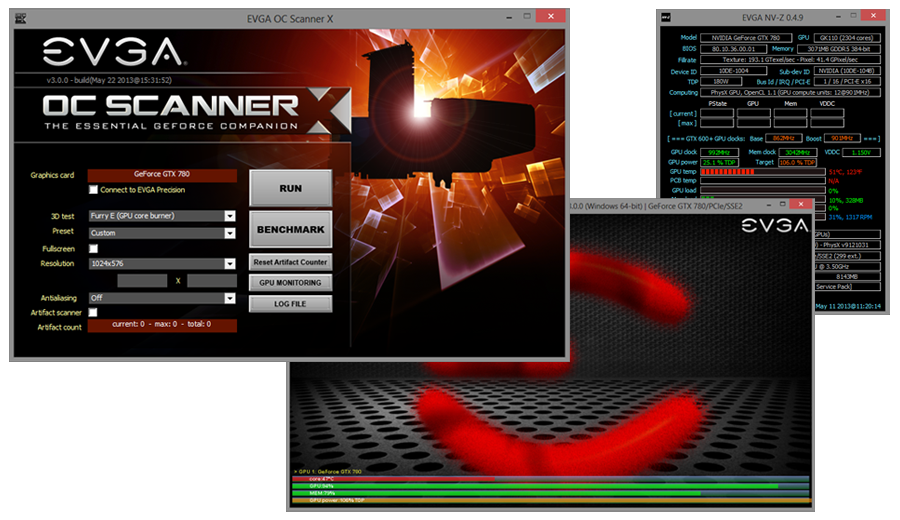
Task: Open GPU MONITORING
Action: tap(290, 283)
